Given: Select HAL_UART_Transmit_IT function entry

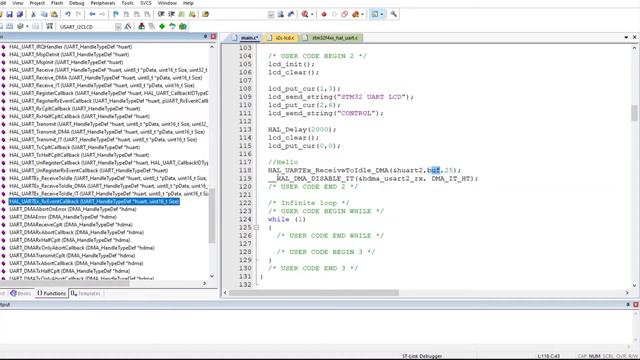Looking at the screenshot, I should point(103,140).
